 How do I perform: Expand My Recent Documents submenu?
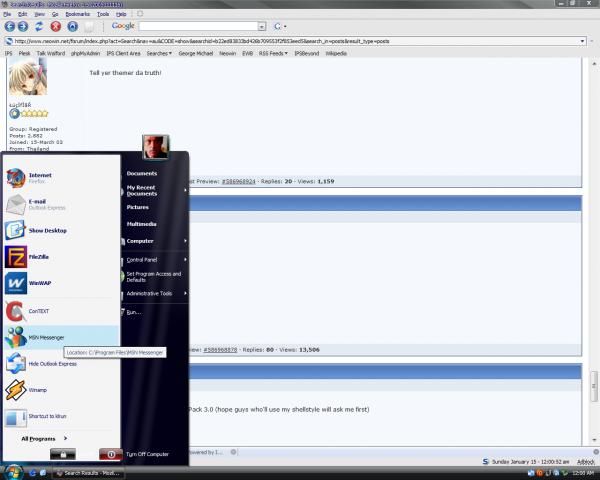pos(186,190)
